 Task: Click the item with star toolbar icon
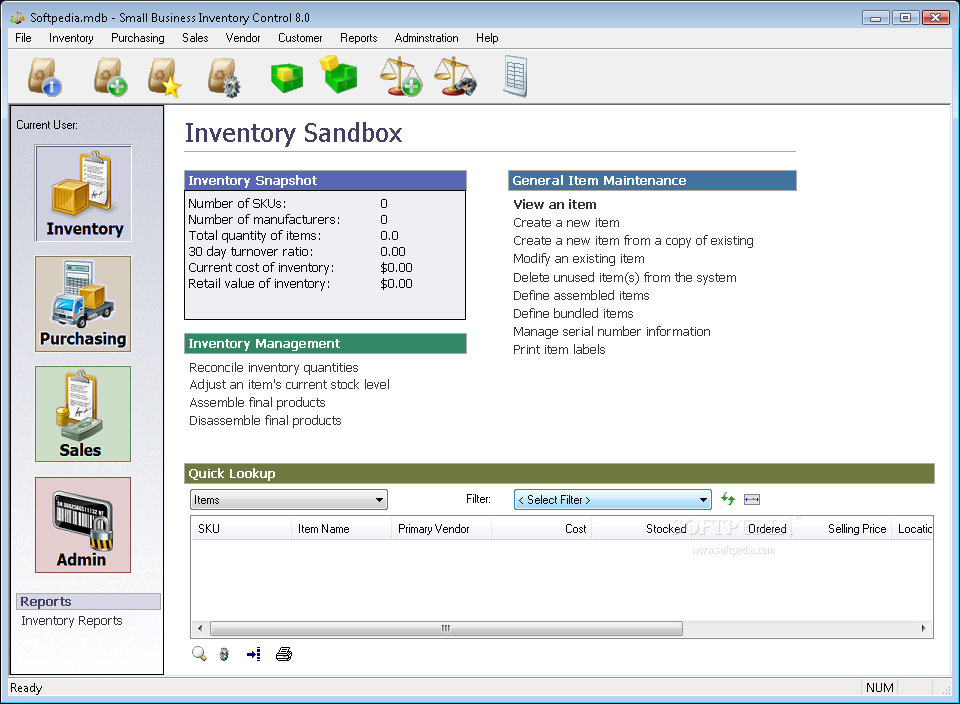point(164,77)
